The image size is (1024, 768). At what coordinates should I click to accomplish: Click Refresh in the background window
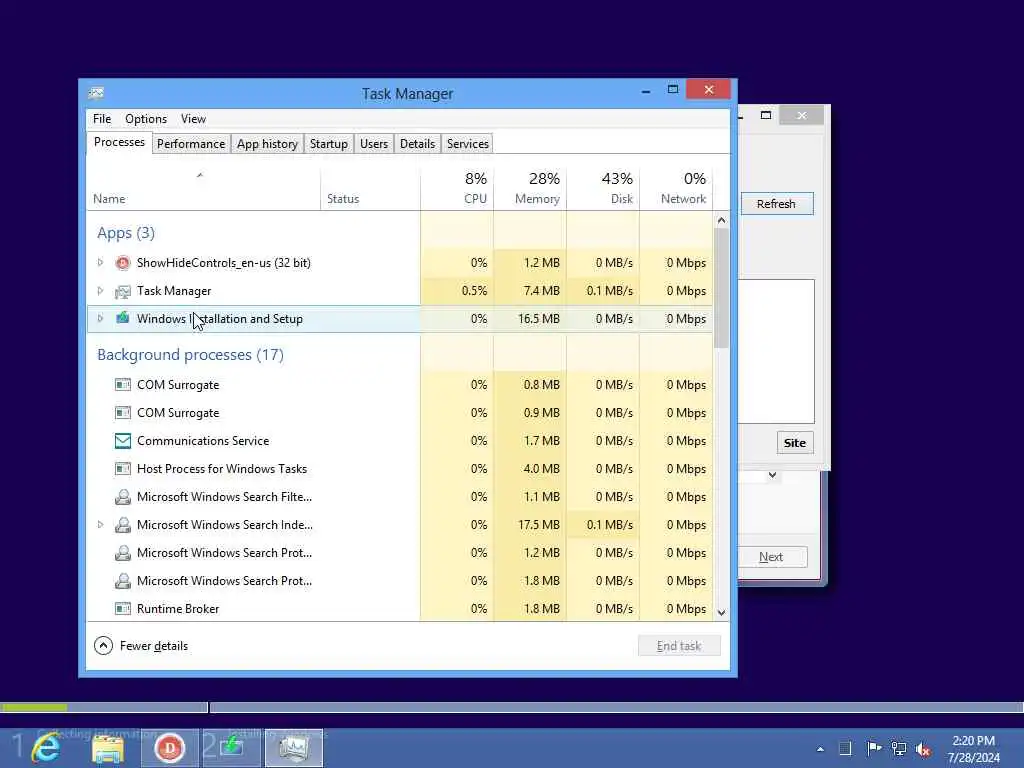(x=776, y=204)
